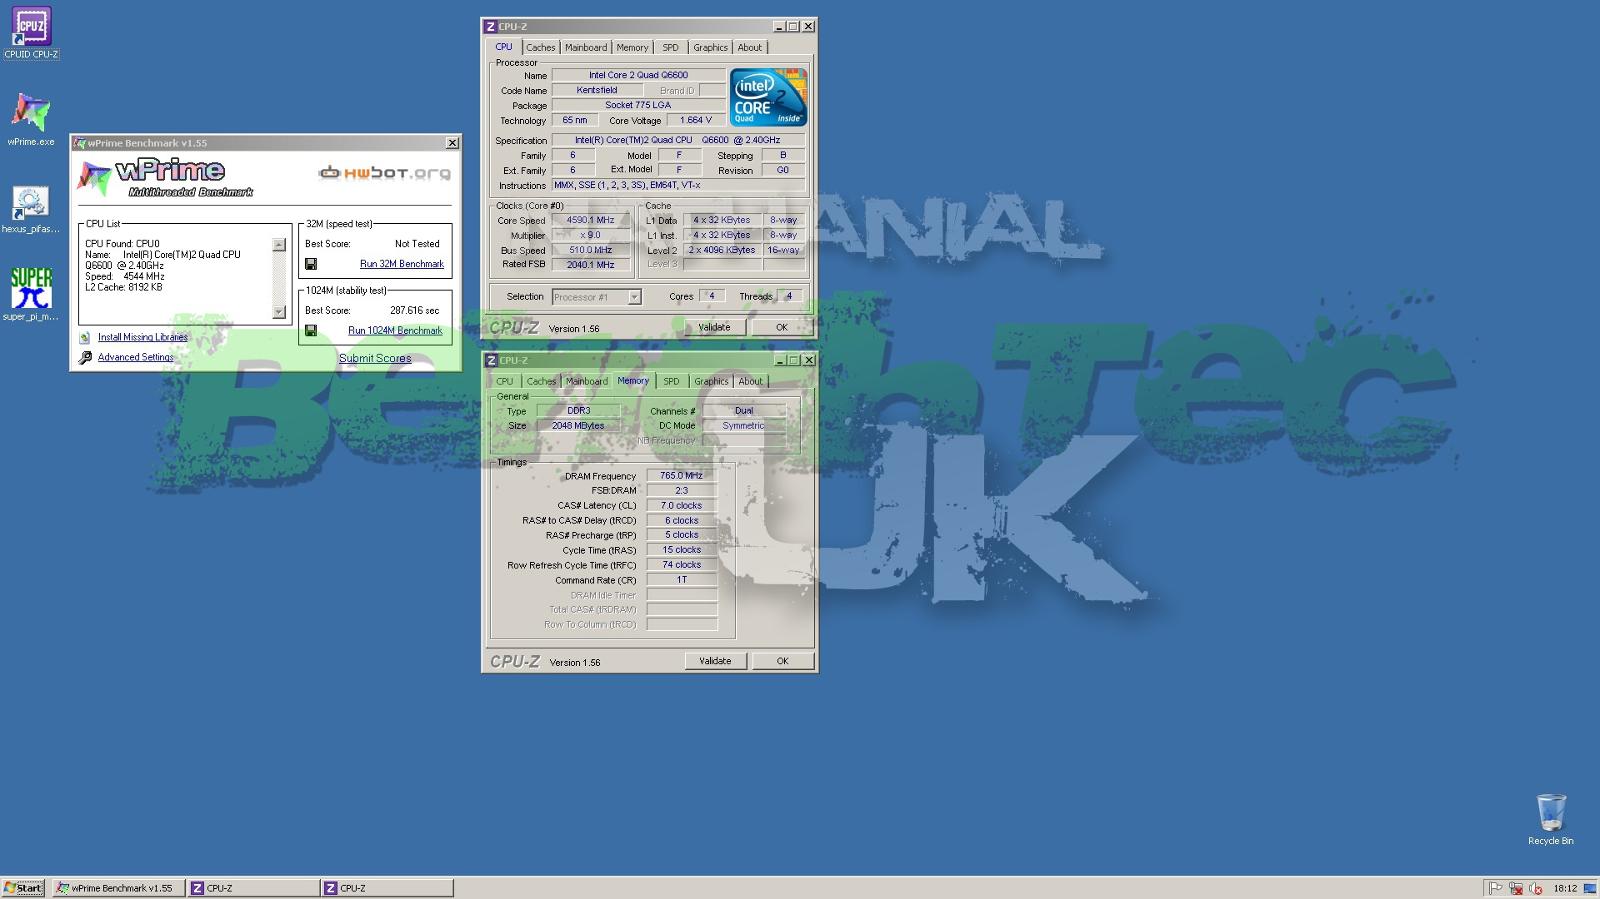
Task: Click the muted volume tray icon
Action: (1535, 888)
